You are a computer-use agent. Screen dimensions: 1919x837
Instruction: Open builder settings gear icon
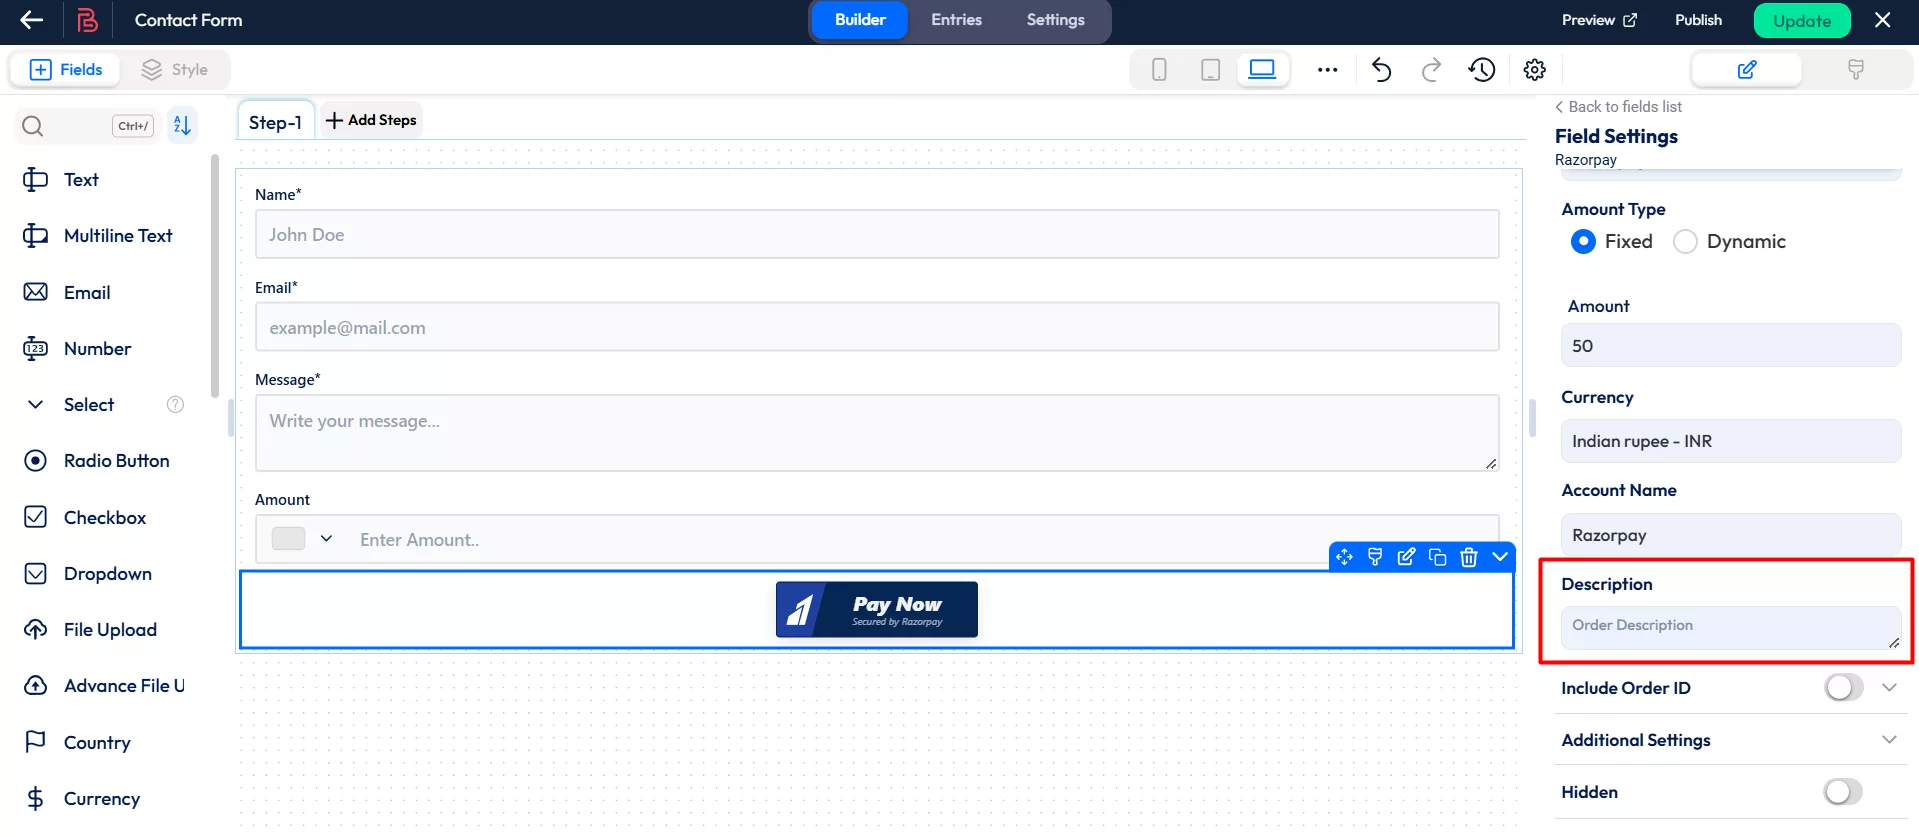tap(1534, 70)
